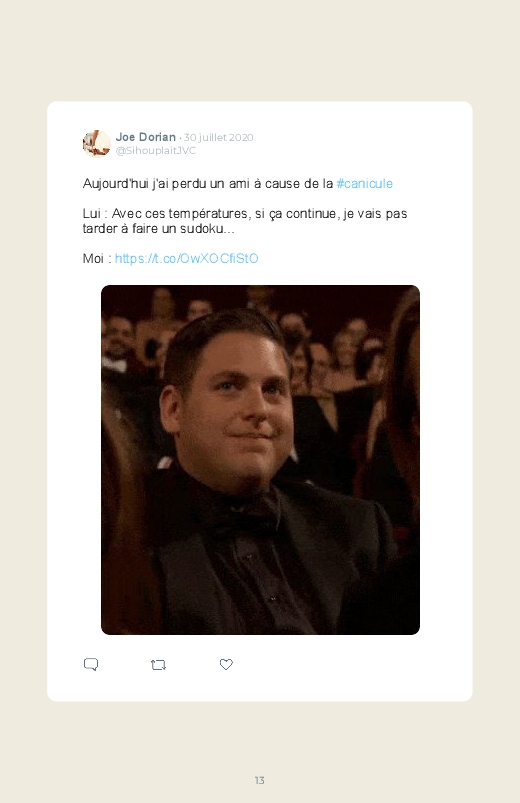
Task: Select the @SihouplaitJVC handle
Action: (156, 151)
